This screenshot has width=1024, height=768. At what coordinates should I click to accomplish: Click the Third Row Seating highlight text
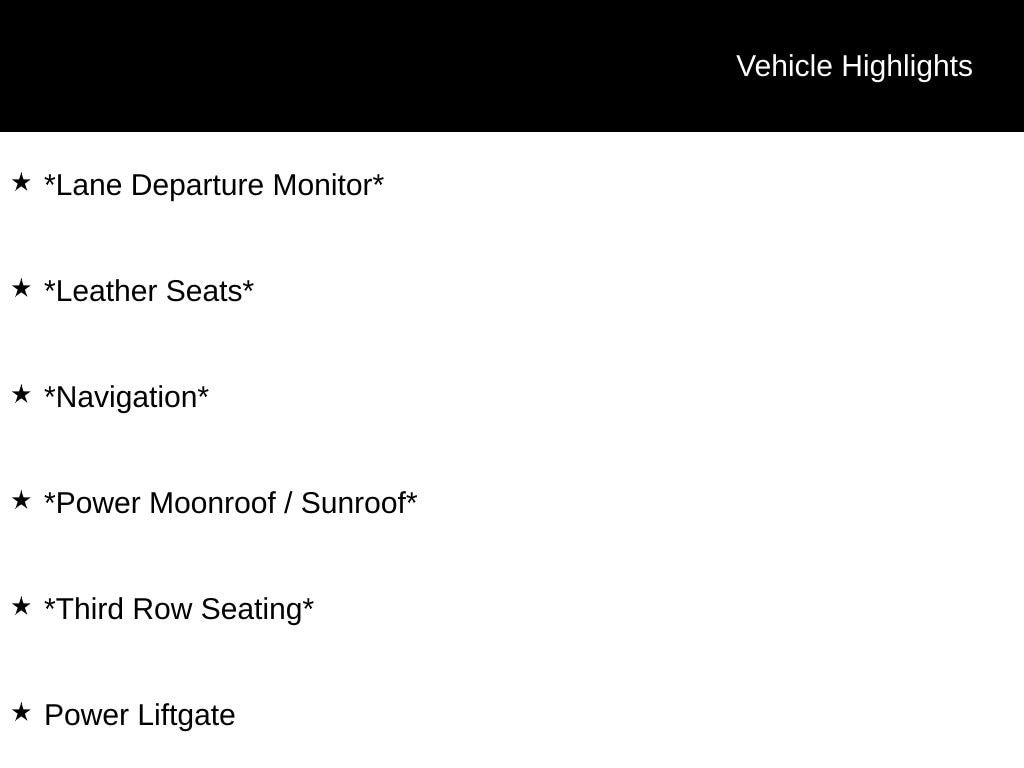point(179,609)
